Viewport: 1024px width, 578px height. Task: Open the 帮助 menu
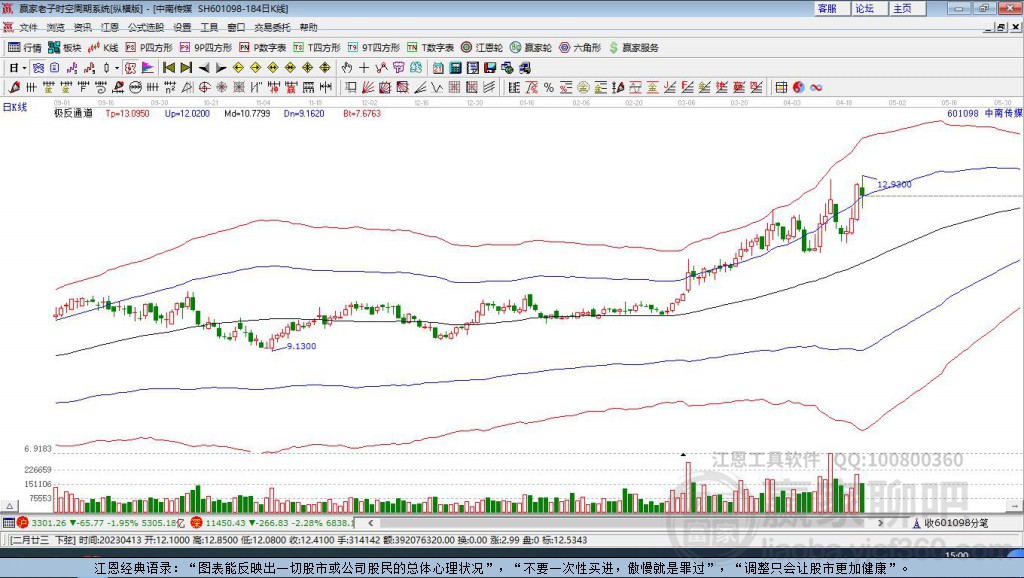(x=308, y=27)
